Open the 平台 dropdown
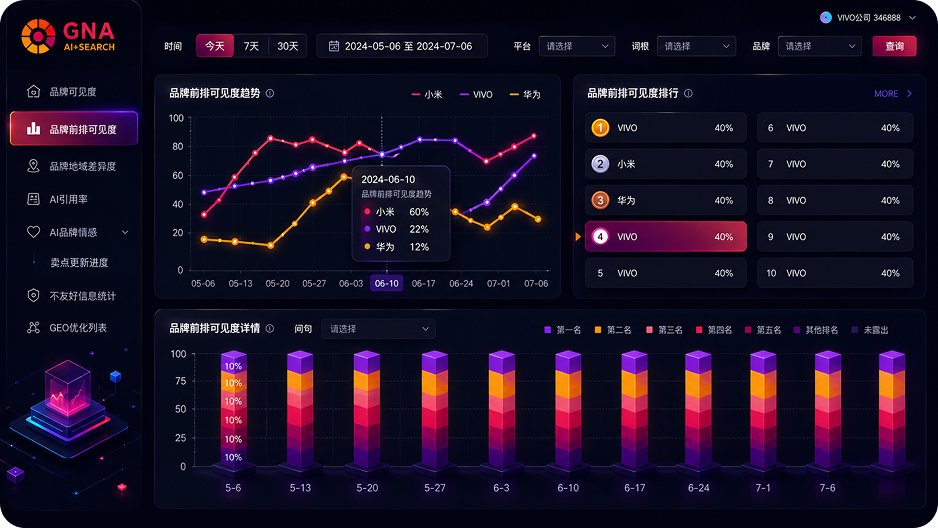This screenshot has height=528, width=938. coord(577,46)
